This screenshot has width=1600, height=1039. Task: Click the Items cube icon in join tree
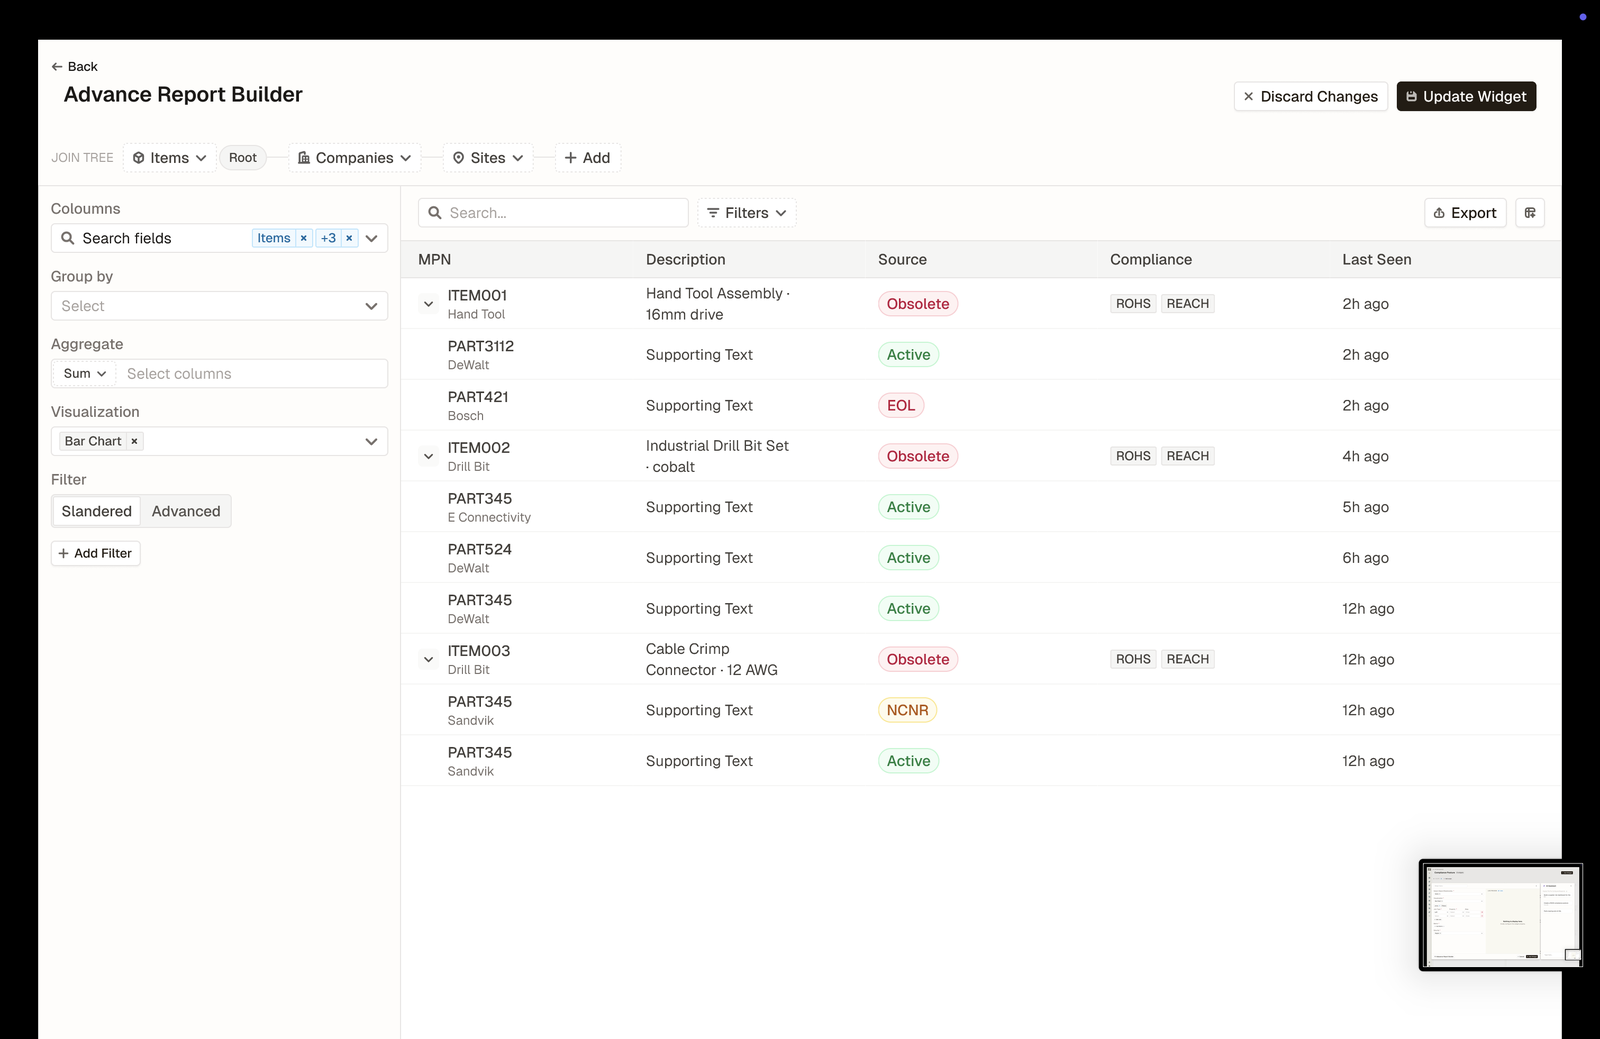(139, 158)
